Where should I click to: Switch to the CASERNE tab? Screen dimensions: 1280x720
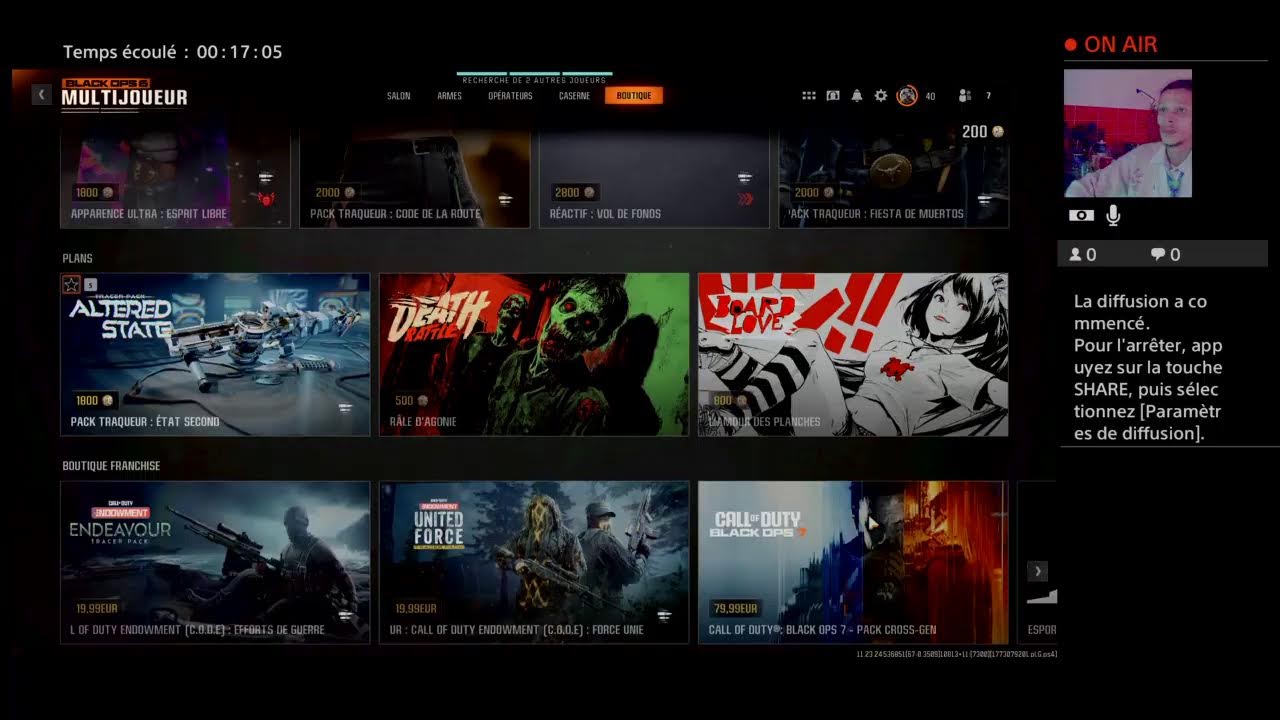pos(574,96)
